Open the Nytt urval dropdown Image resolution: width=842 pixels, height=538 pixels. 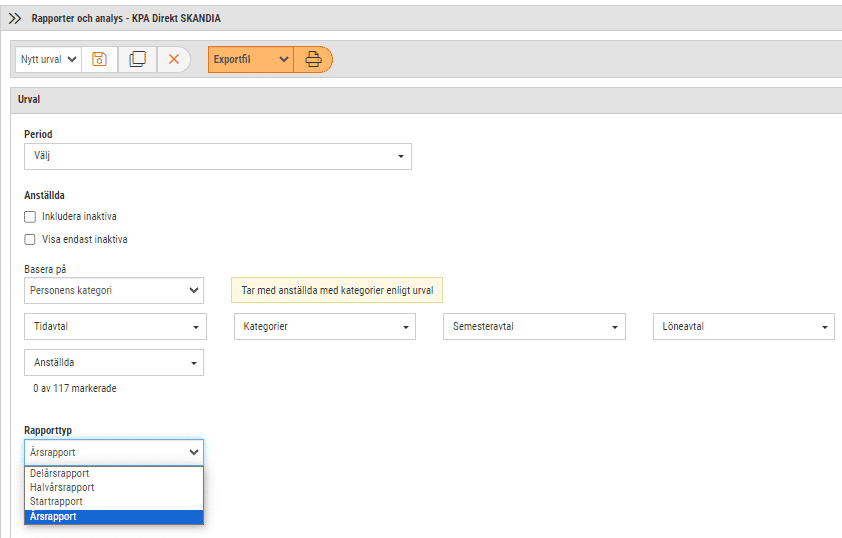point(48,59)
